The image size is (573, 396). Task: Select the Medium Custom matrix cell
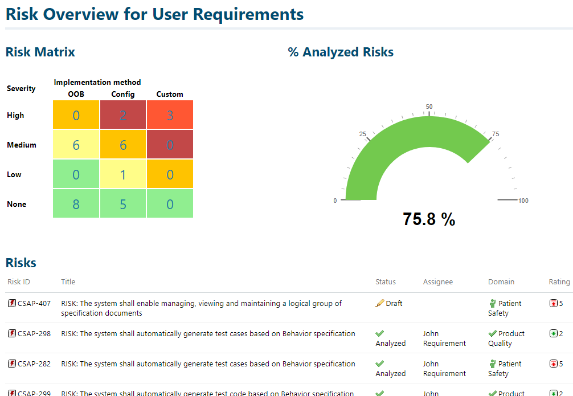[x=170, y=144]
